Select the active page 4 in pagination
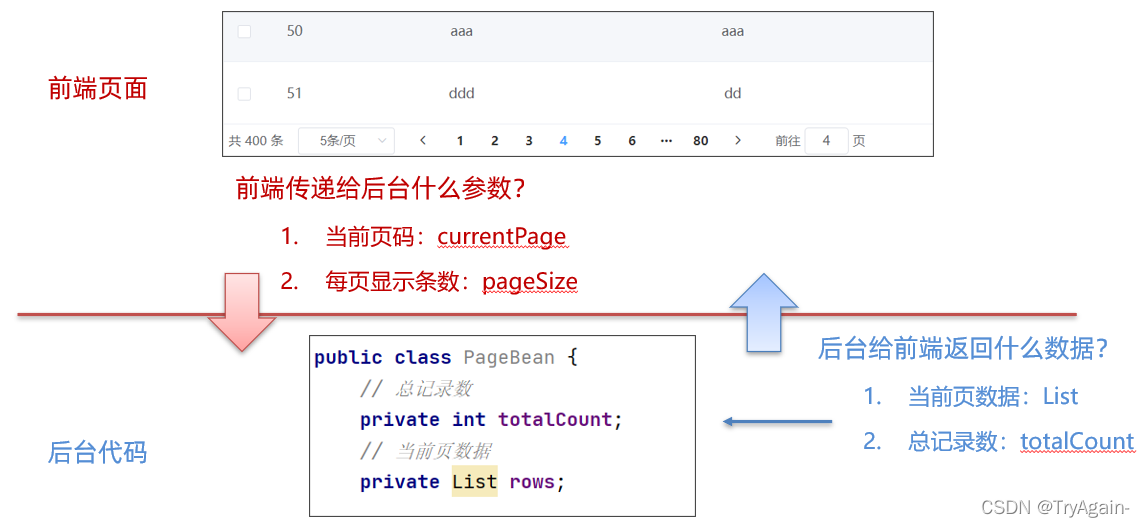Image resolution: width=1145 pixels, height=527 pixels. pyautogui.click(x=563, y=142)
